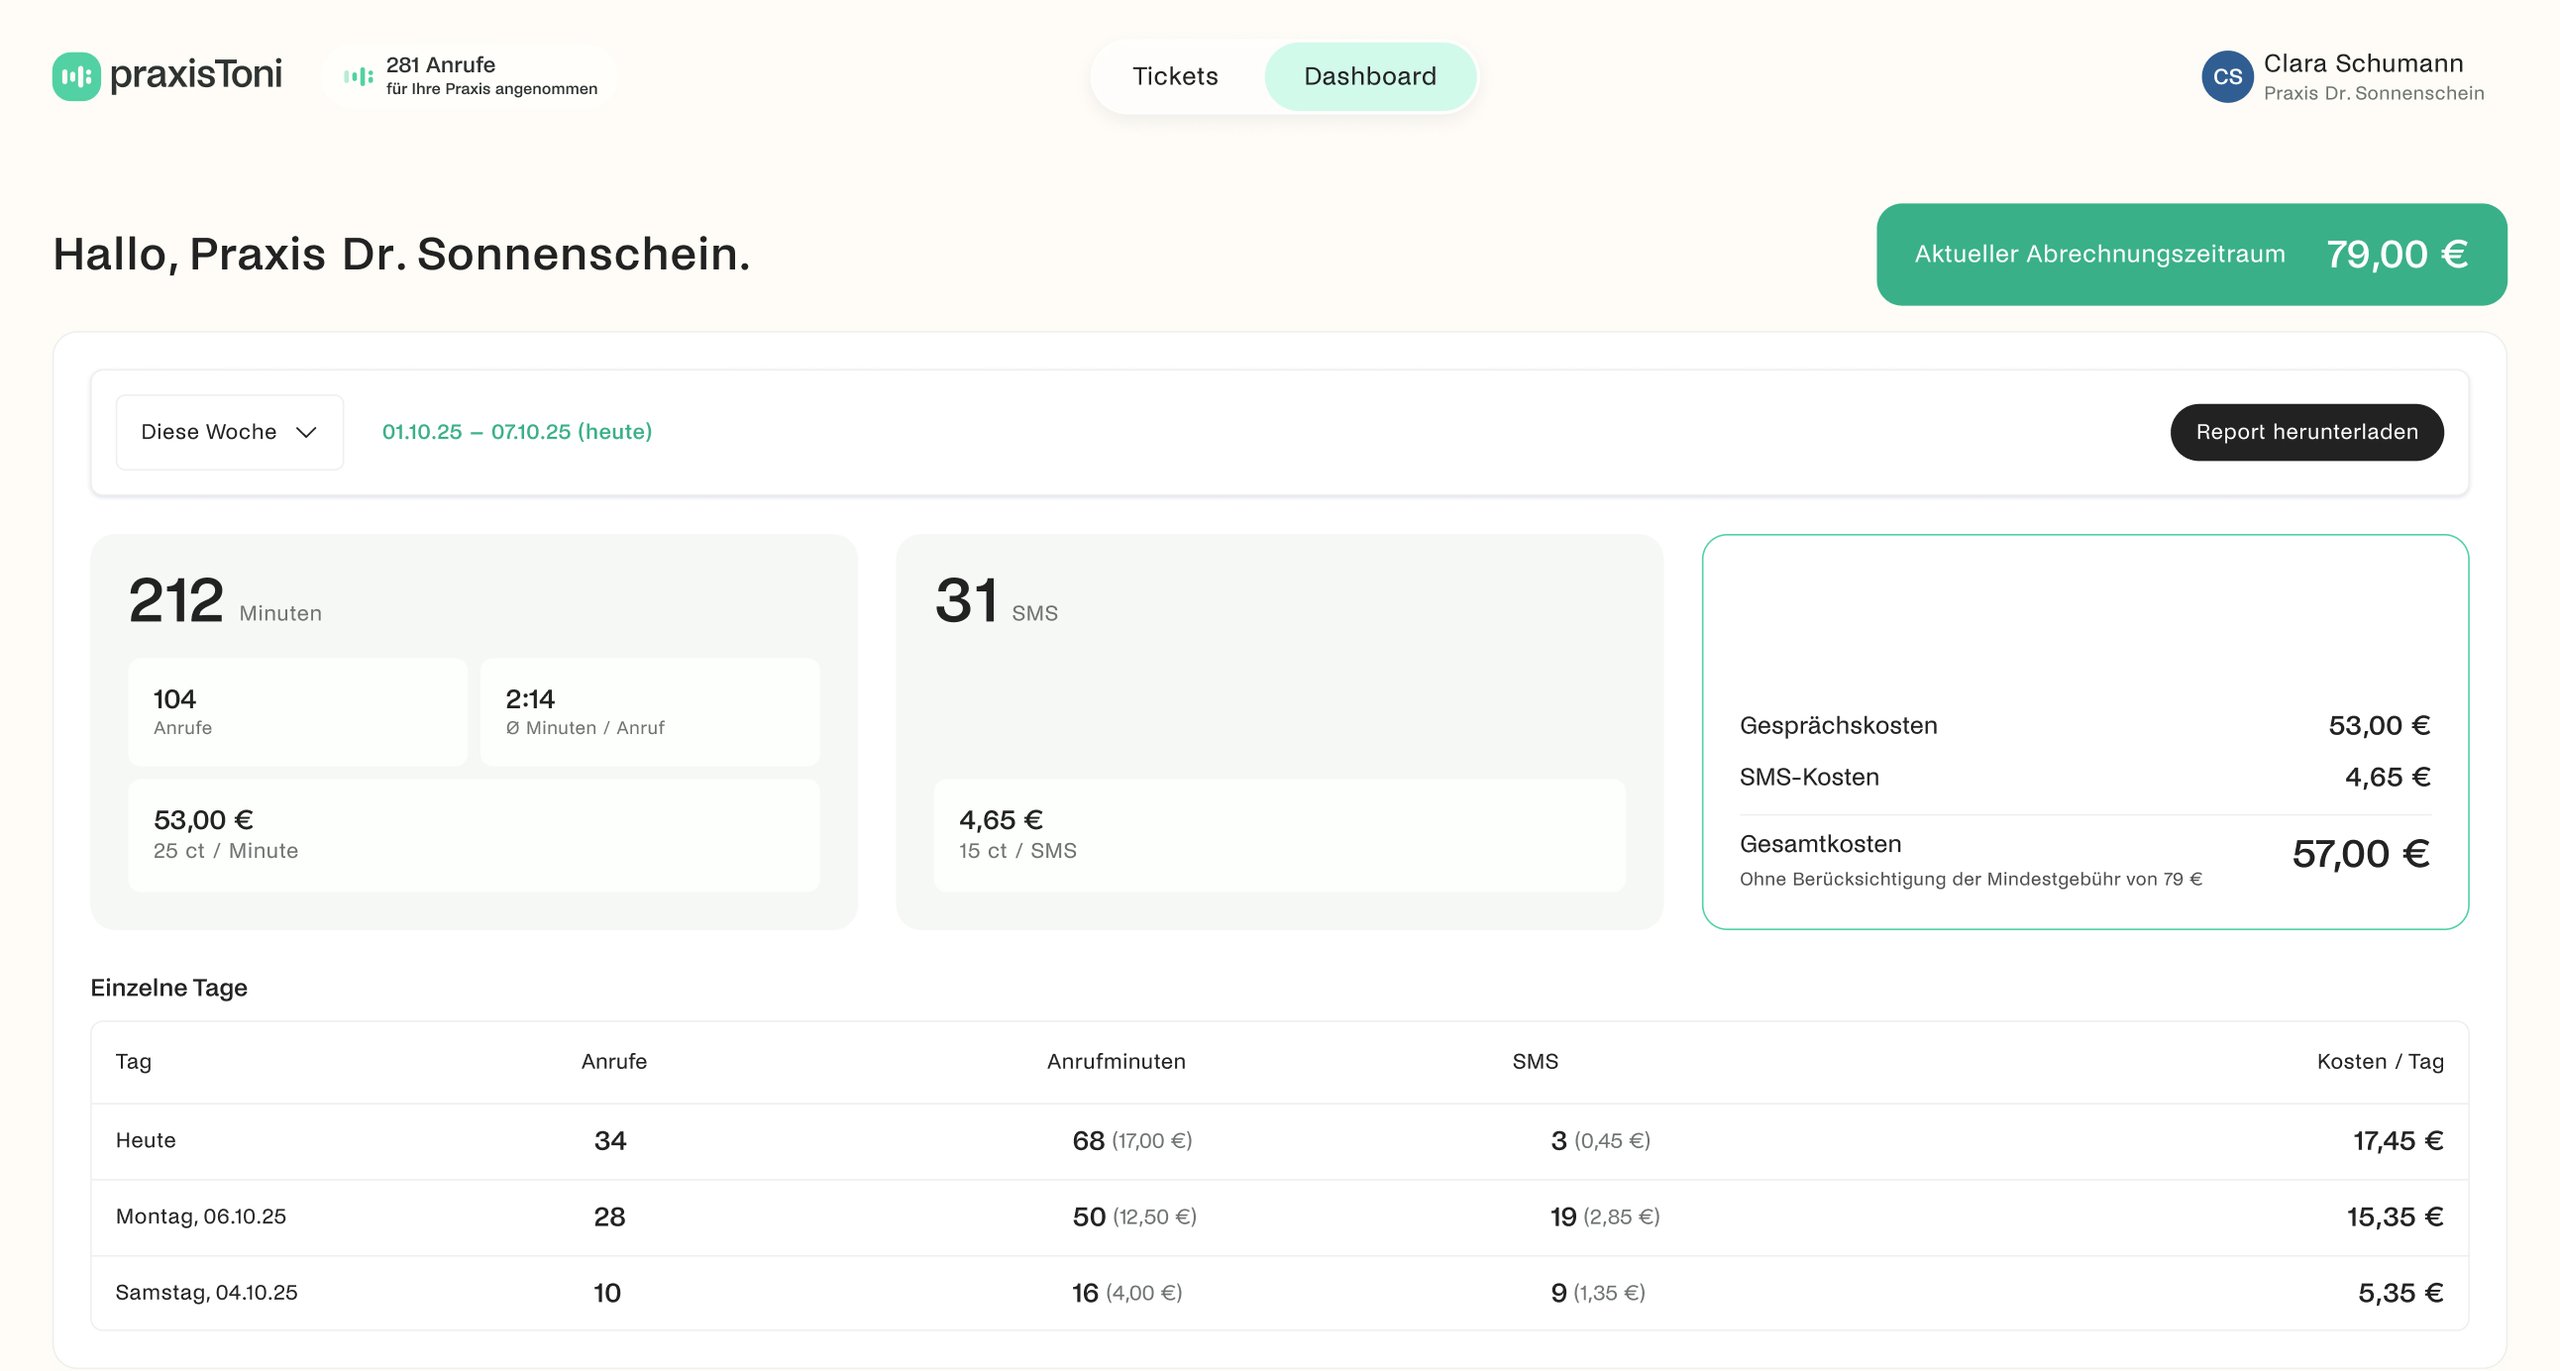Click the 104 Anrufe stat tile
This screenshot has width=2560, height=1371.
coord(297,712)
